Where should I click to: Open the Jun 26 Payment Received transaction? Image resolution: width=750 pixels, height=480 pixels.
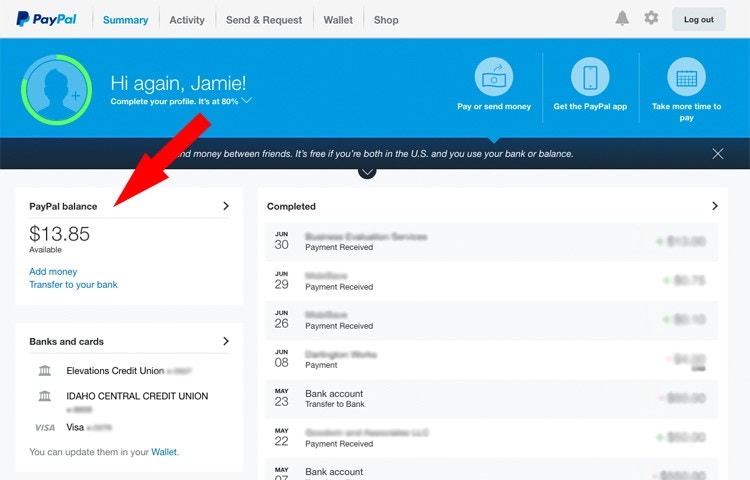[491, 320]
